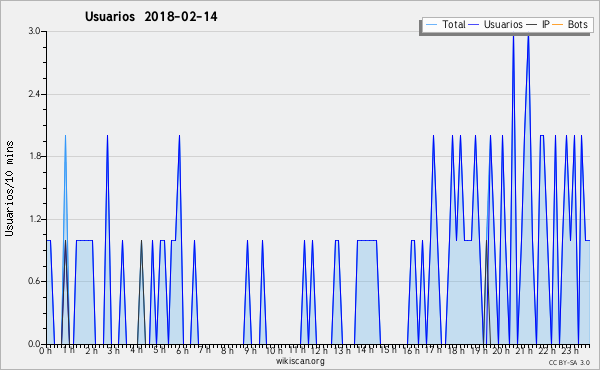Screen dimensions: 600x370
Task: Click the '3 h' x-axis label
Action: [114, 350]
